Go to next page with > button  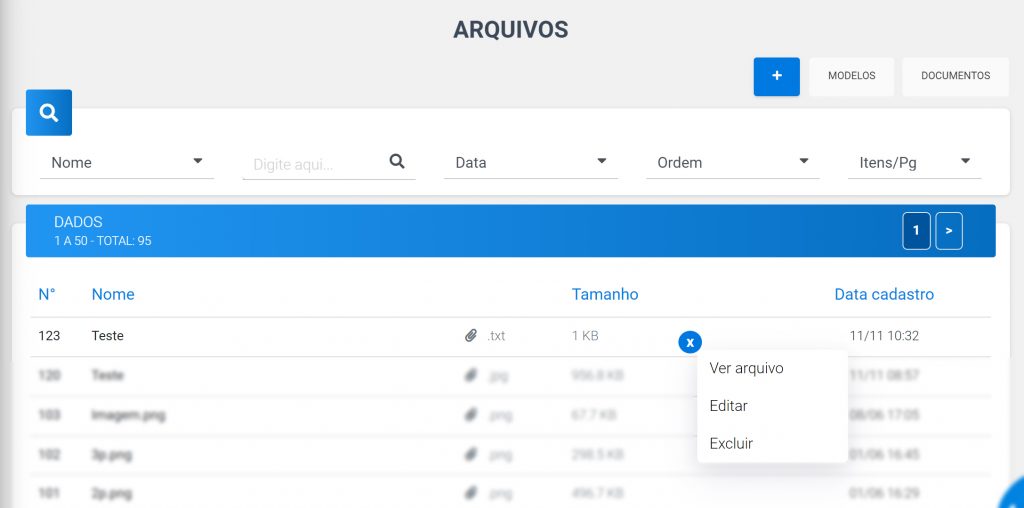coord(949,230)
